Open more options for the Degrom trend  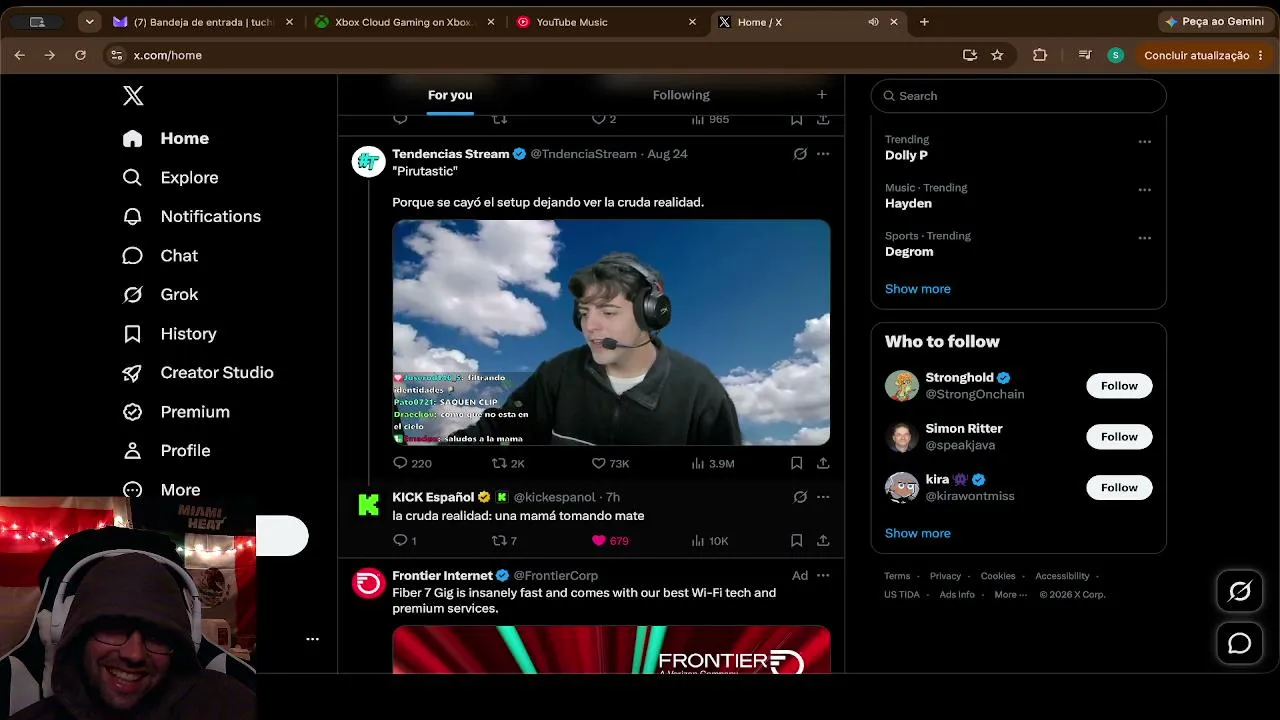click(x=1145, y=238)
